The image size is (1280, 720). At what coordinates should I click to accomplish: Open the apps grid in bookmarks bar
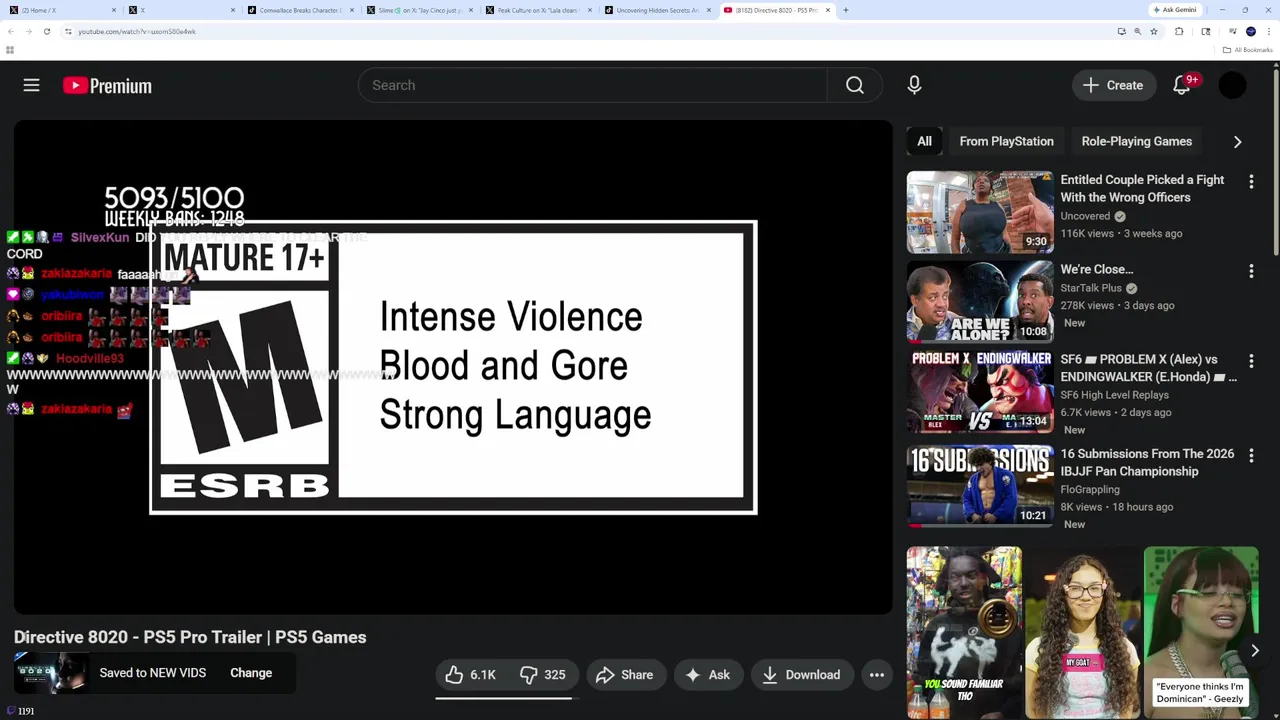tap(10, 50)
